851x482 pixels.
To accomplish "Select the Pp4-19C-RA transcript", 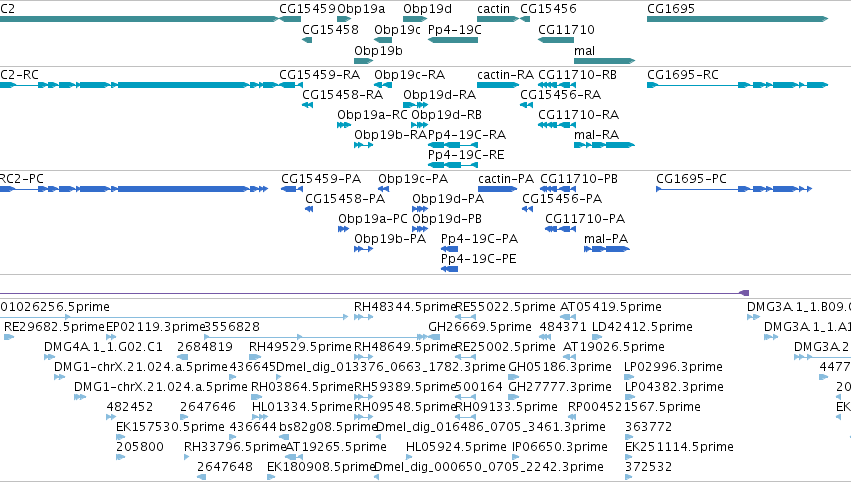I will (x=453, y=145).
